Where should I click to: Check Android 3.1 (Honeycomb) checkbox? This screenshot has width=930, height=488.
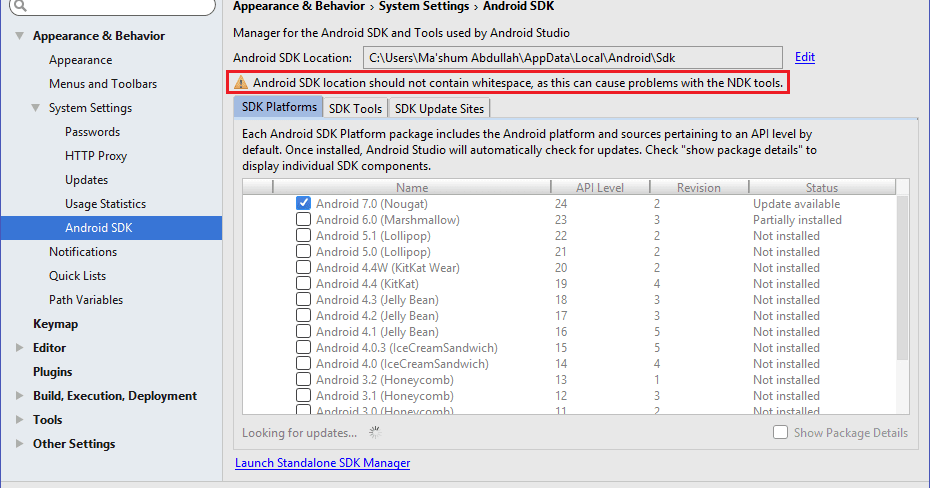pos(303,395)
